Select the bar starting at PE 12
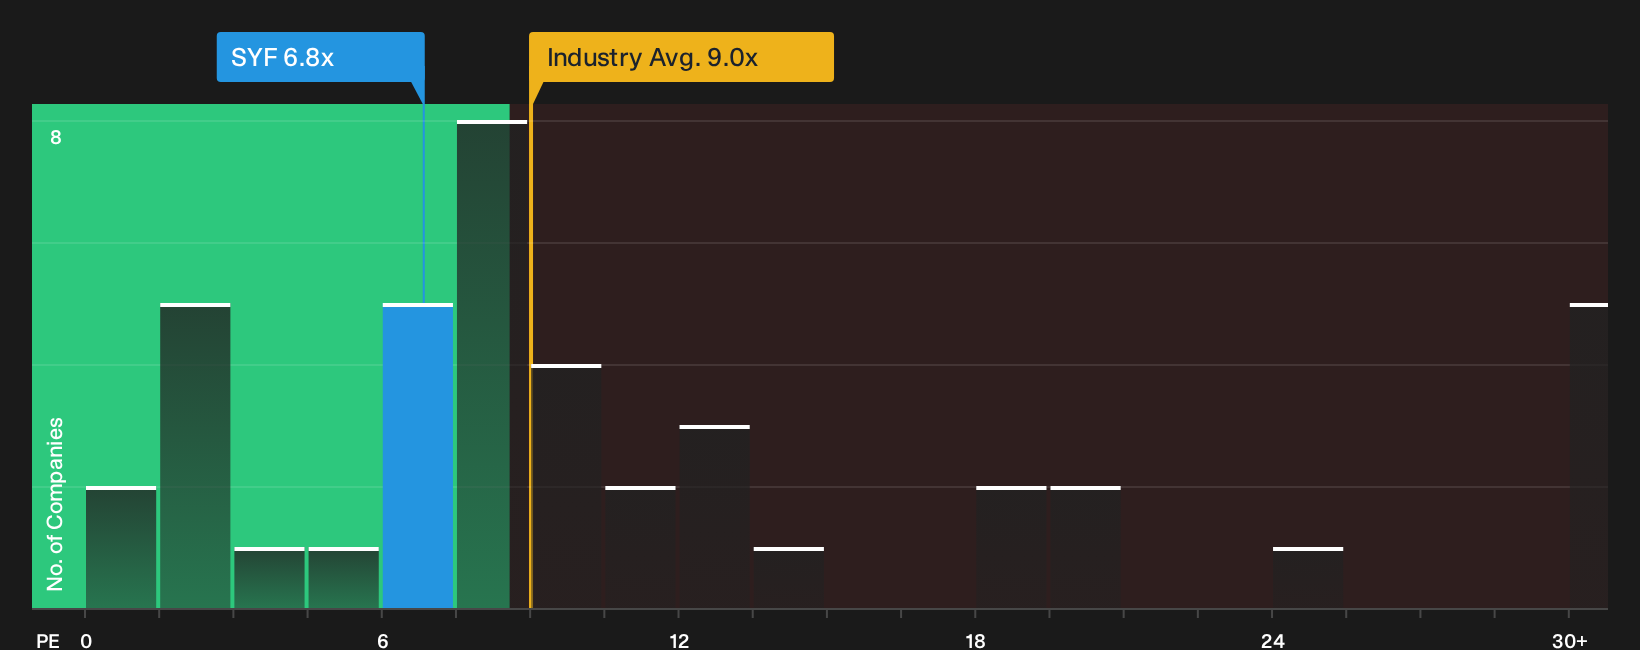The height and width of the screenshot is (650, 1640). pyautogui.click(x=714, y=517)
